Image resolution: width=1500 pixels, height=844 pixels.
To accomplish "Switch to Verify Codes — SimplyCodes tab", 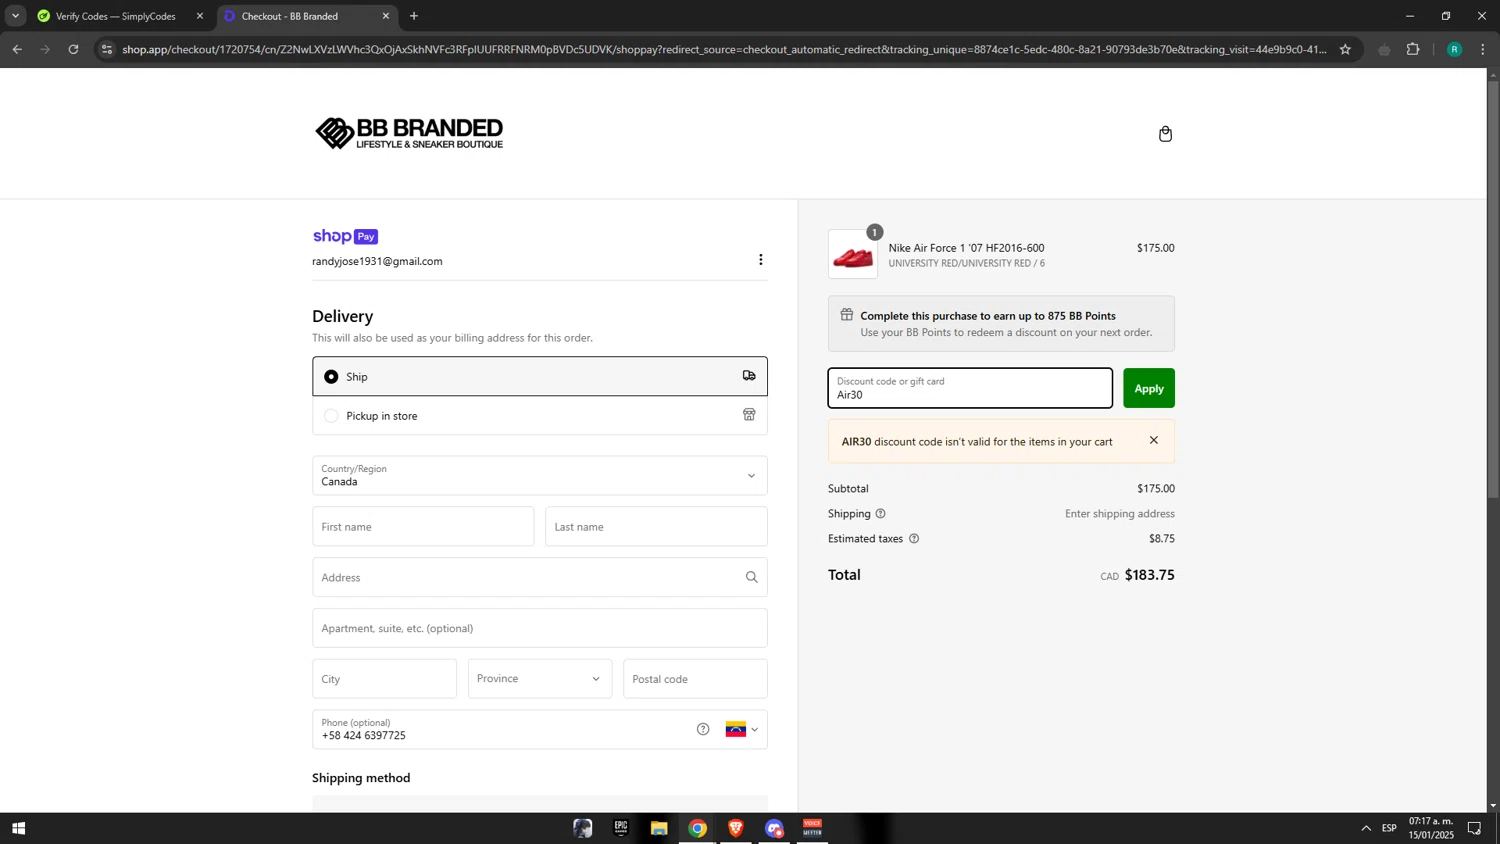I will [x=115, y=16].
